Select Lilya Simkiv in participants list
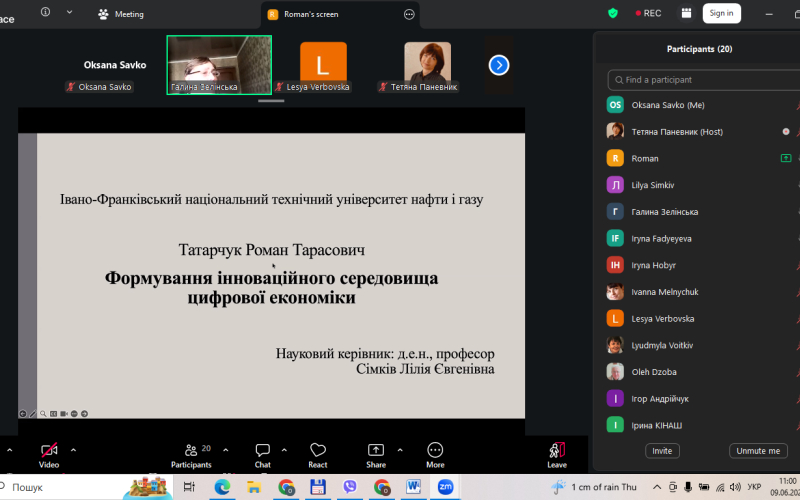This screenshot has width=800, height=500. pos(702,185)
